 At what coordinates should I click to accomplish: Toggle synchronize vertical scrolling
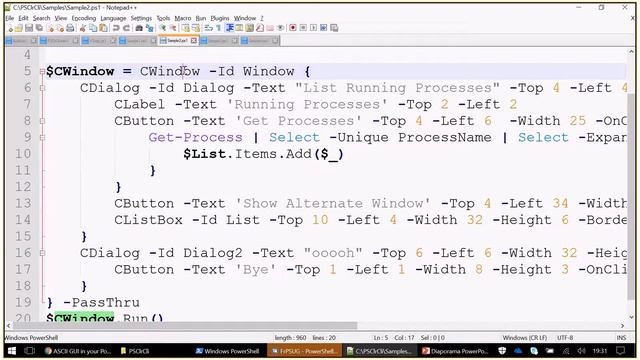186,28
